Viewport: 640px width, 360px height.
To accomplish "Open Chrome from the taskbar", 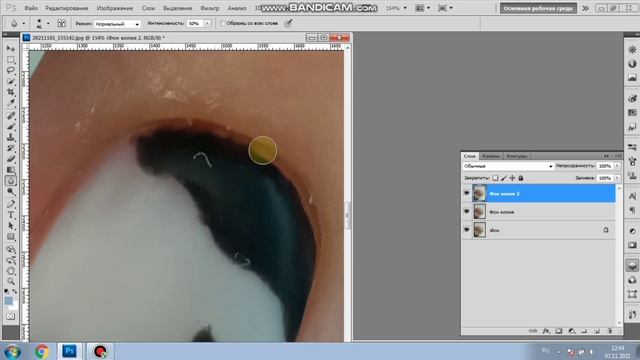I will click(42, 351).
